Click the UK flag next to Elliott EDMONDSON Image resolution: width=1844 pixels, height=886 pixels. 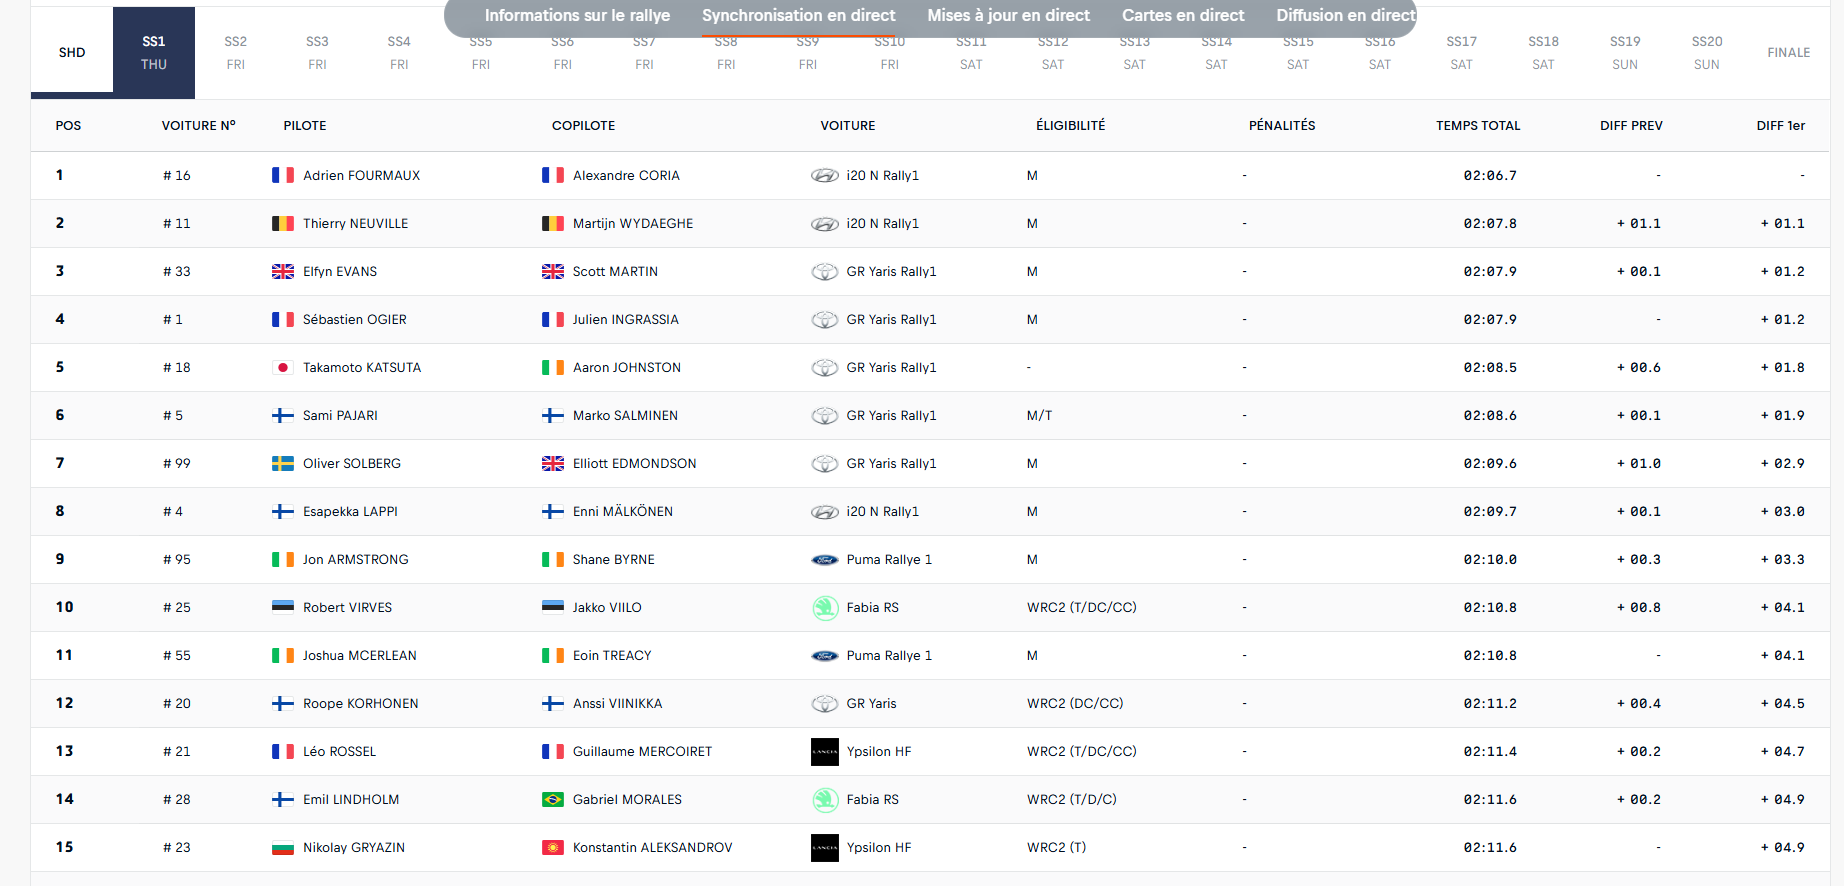pos(553,463)
